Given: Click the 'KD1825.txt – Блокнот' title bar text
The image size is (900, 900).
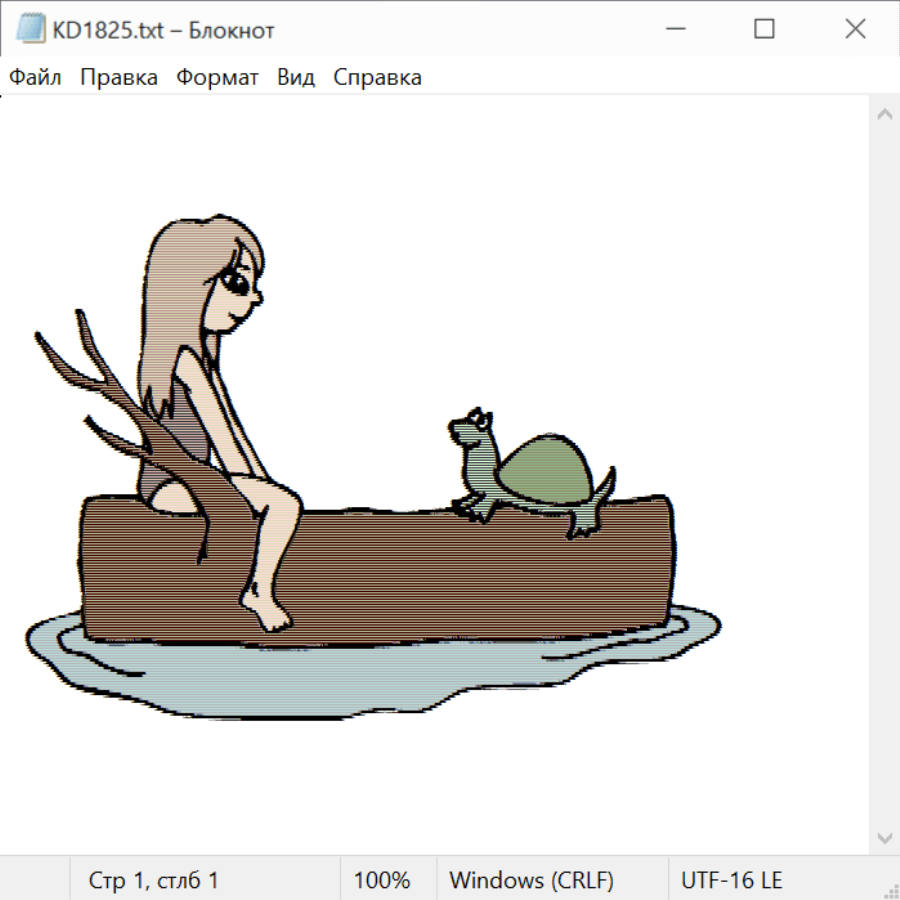Looking at the screenshot, I should [x=164, y=30].
